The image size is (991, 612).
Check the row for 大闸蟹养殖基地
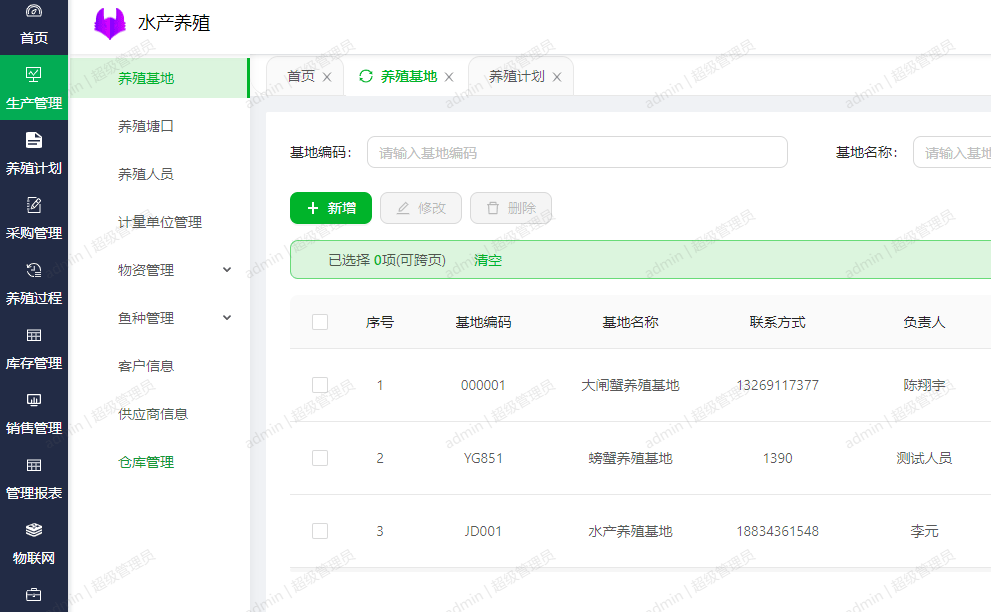click(x=320, y=385)
